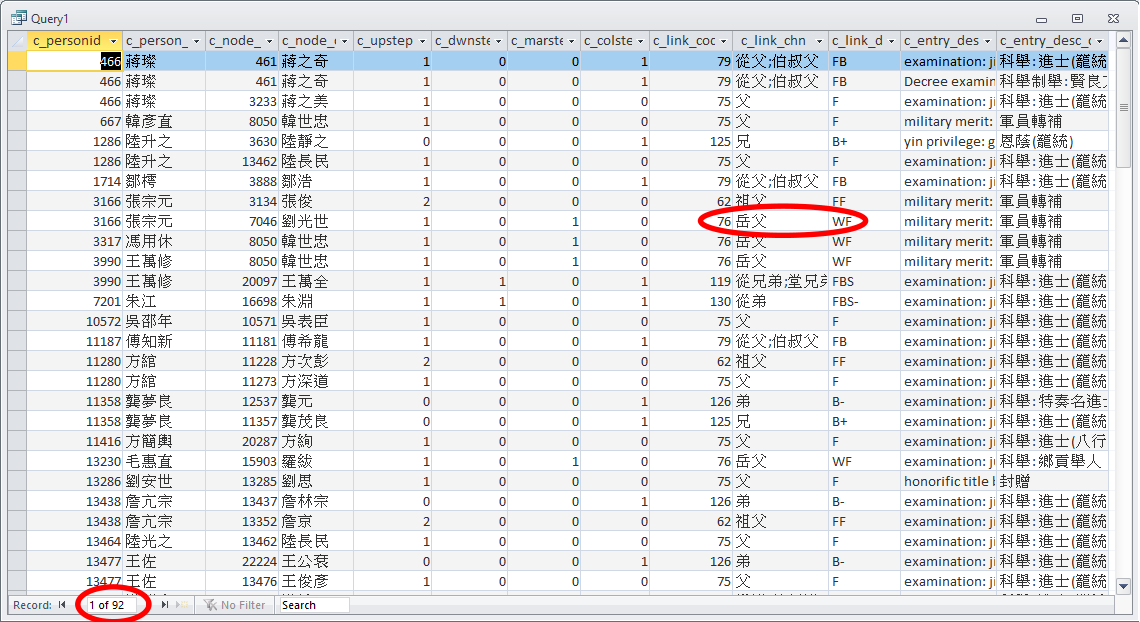Screen dimensions: 1140x622
Task: Click the select-all corner of the datasheet
Action: coord(16,41)
